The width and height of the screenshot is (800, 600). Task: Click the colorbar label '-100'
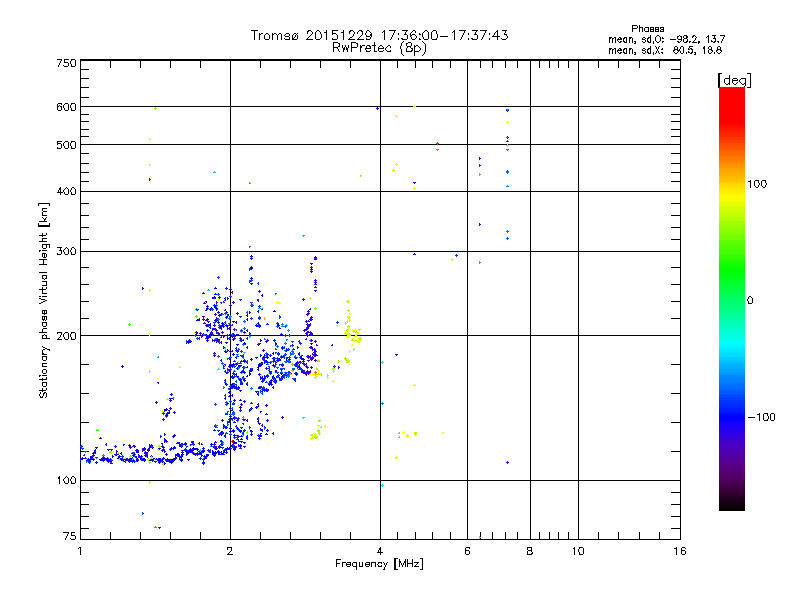(761, 417)
